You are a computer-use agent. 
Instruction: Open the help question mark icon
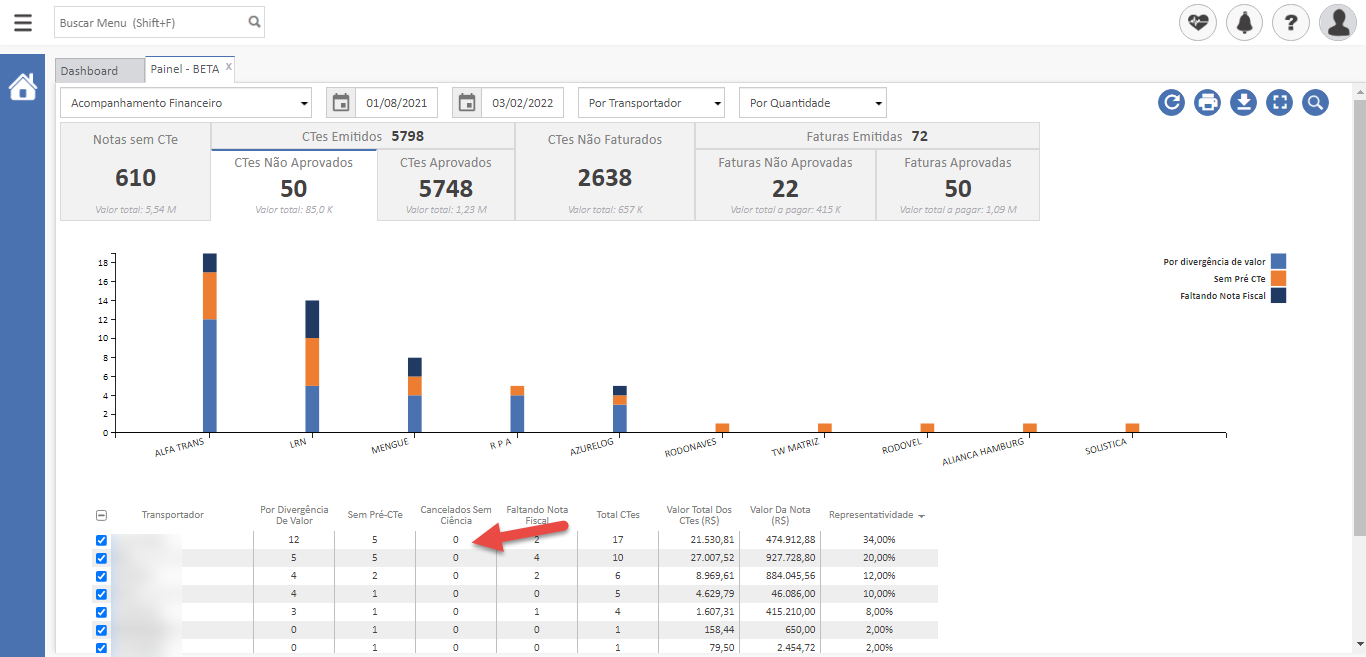tap(1291, 22)
